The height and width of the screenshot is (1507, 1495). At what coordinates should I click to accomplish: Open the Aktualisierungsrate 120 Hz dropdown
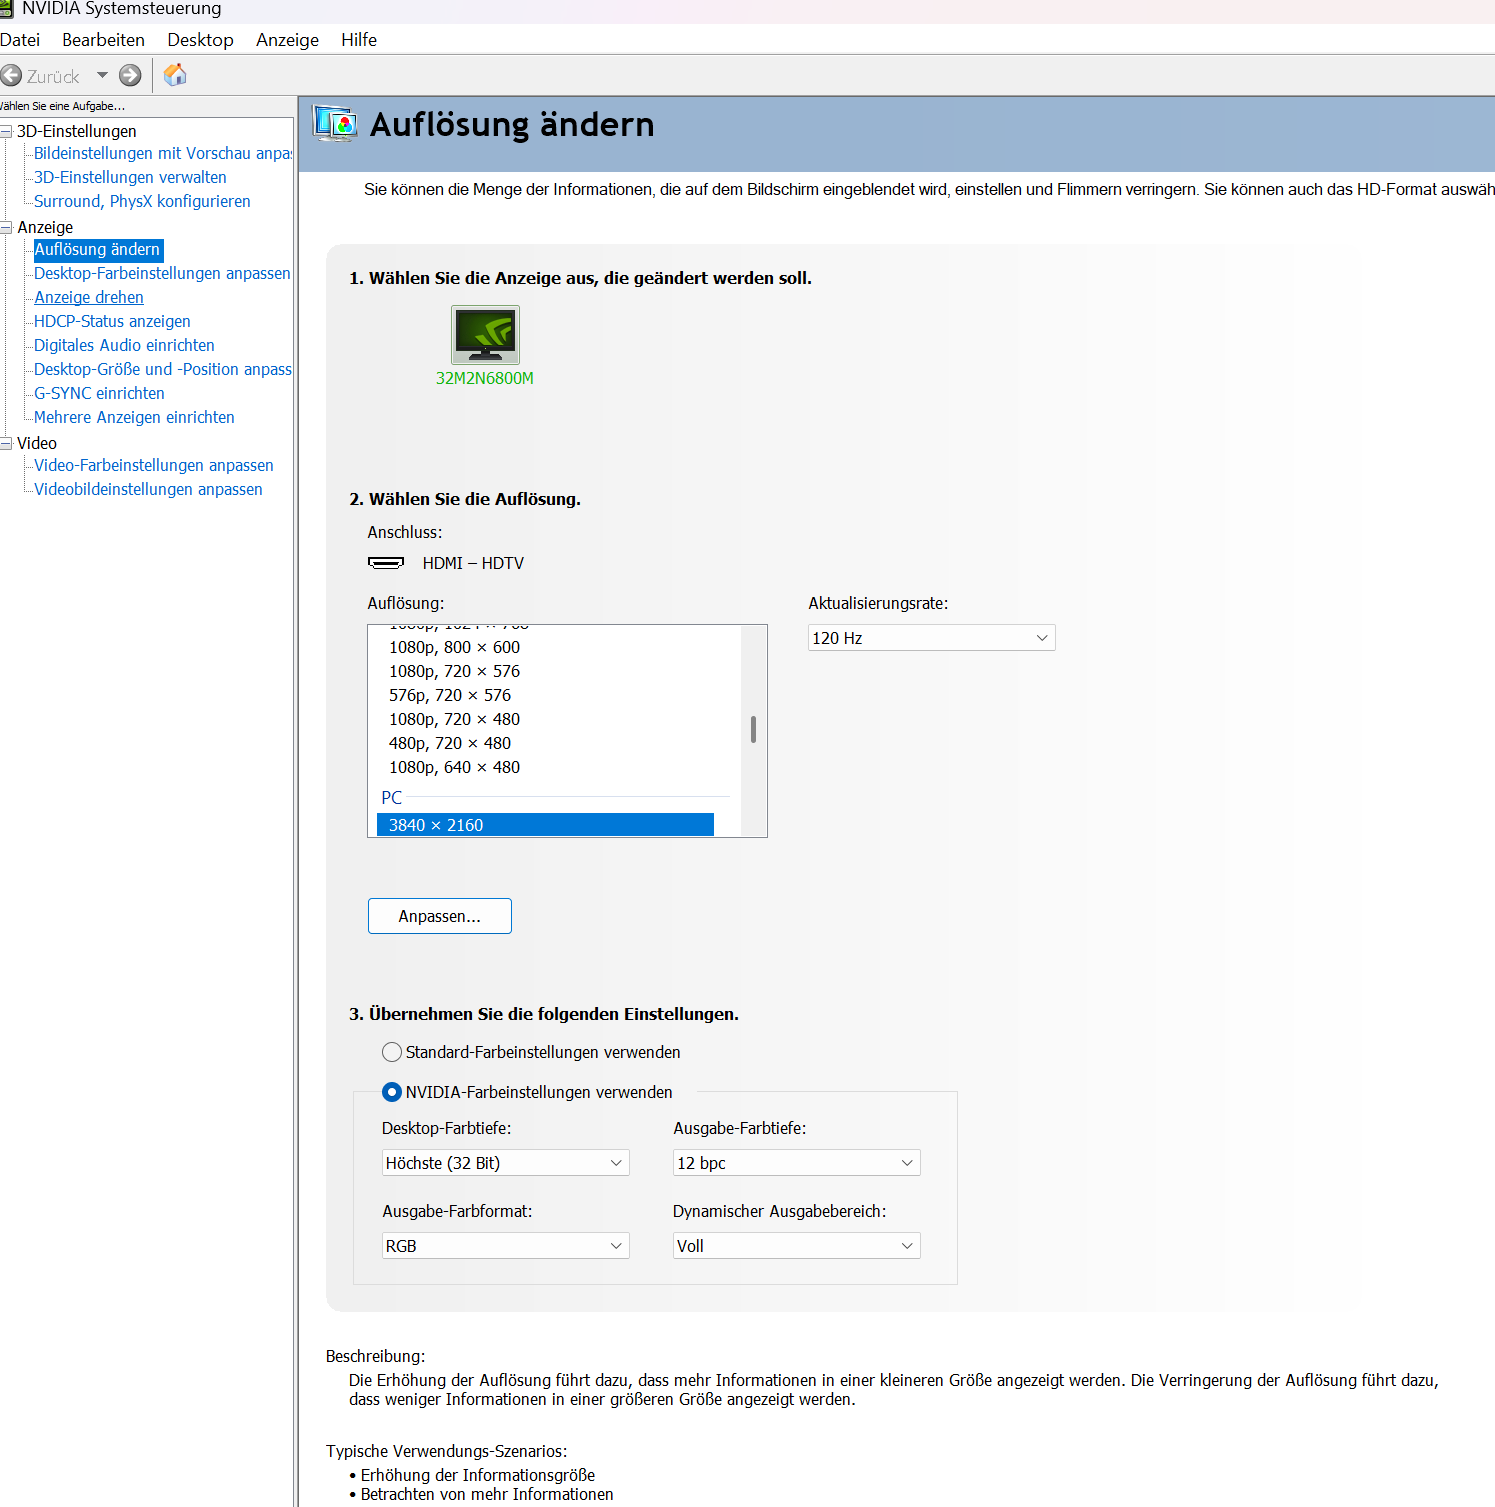[x=931, y=638]
